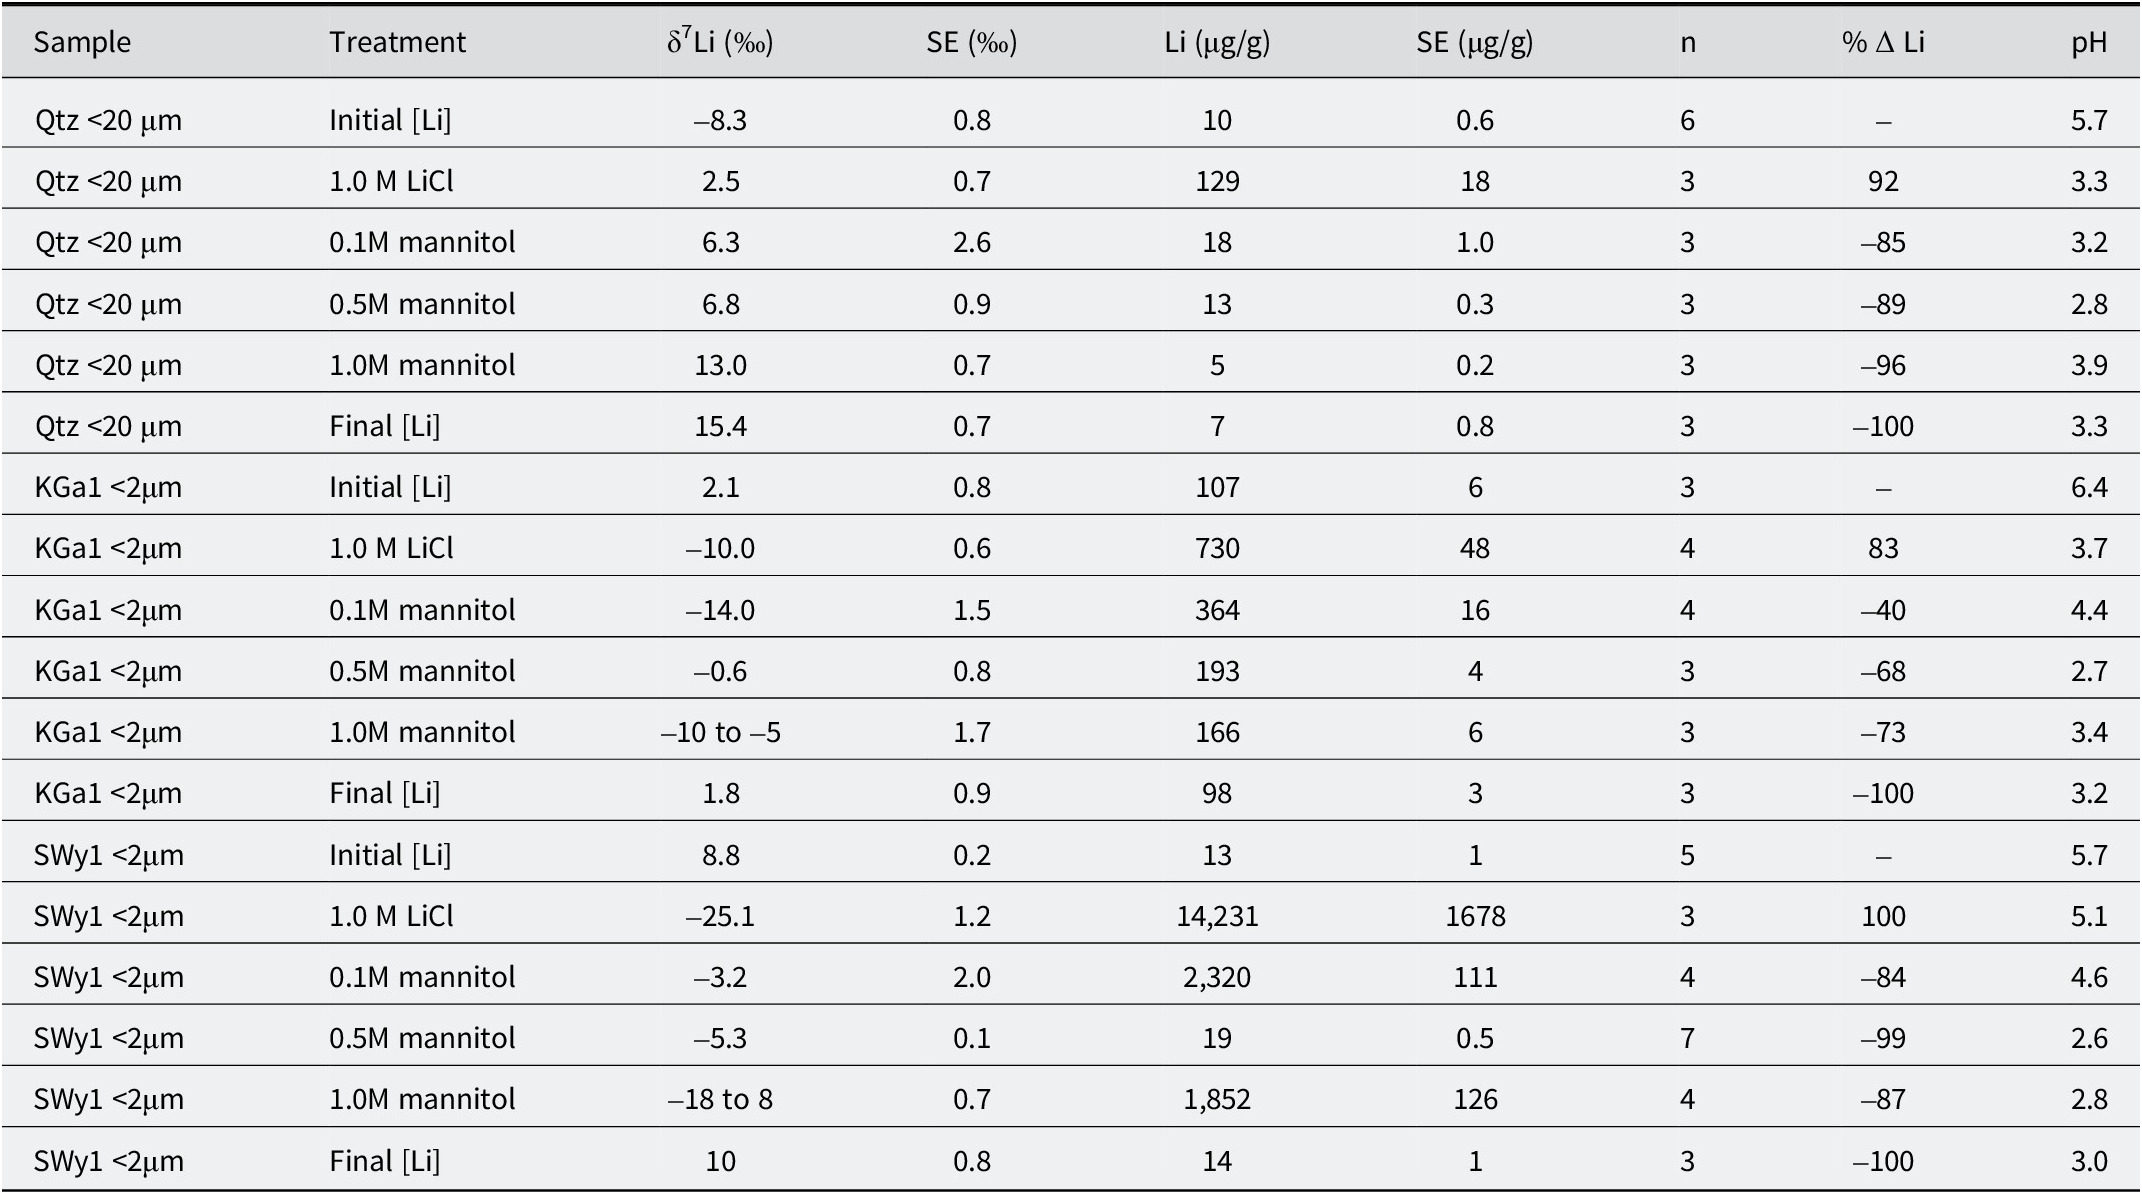Image resolution: width=2142 pixels, height=1194 pixels.
Task: Select the Qtz 1.0 M LiCl treatment cell
Action: pyautogui.click(x=391, y=181)
